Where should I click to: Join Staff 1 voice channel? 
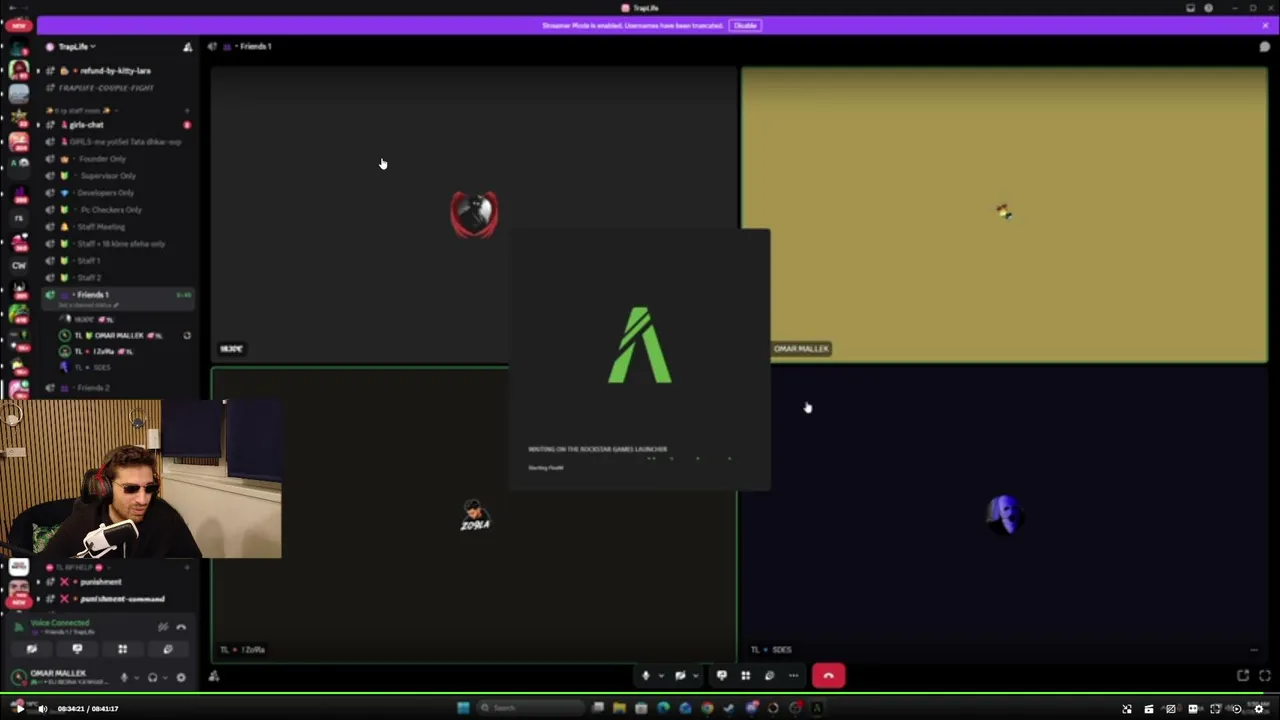click(x=89, y=261)
